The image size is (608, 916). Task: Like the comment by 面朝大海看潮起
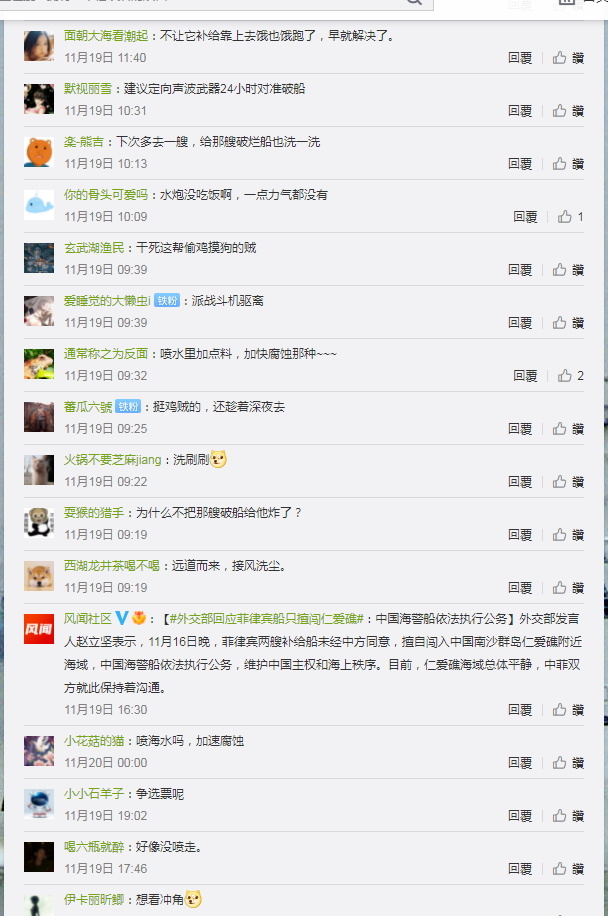(568, 58)
